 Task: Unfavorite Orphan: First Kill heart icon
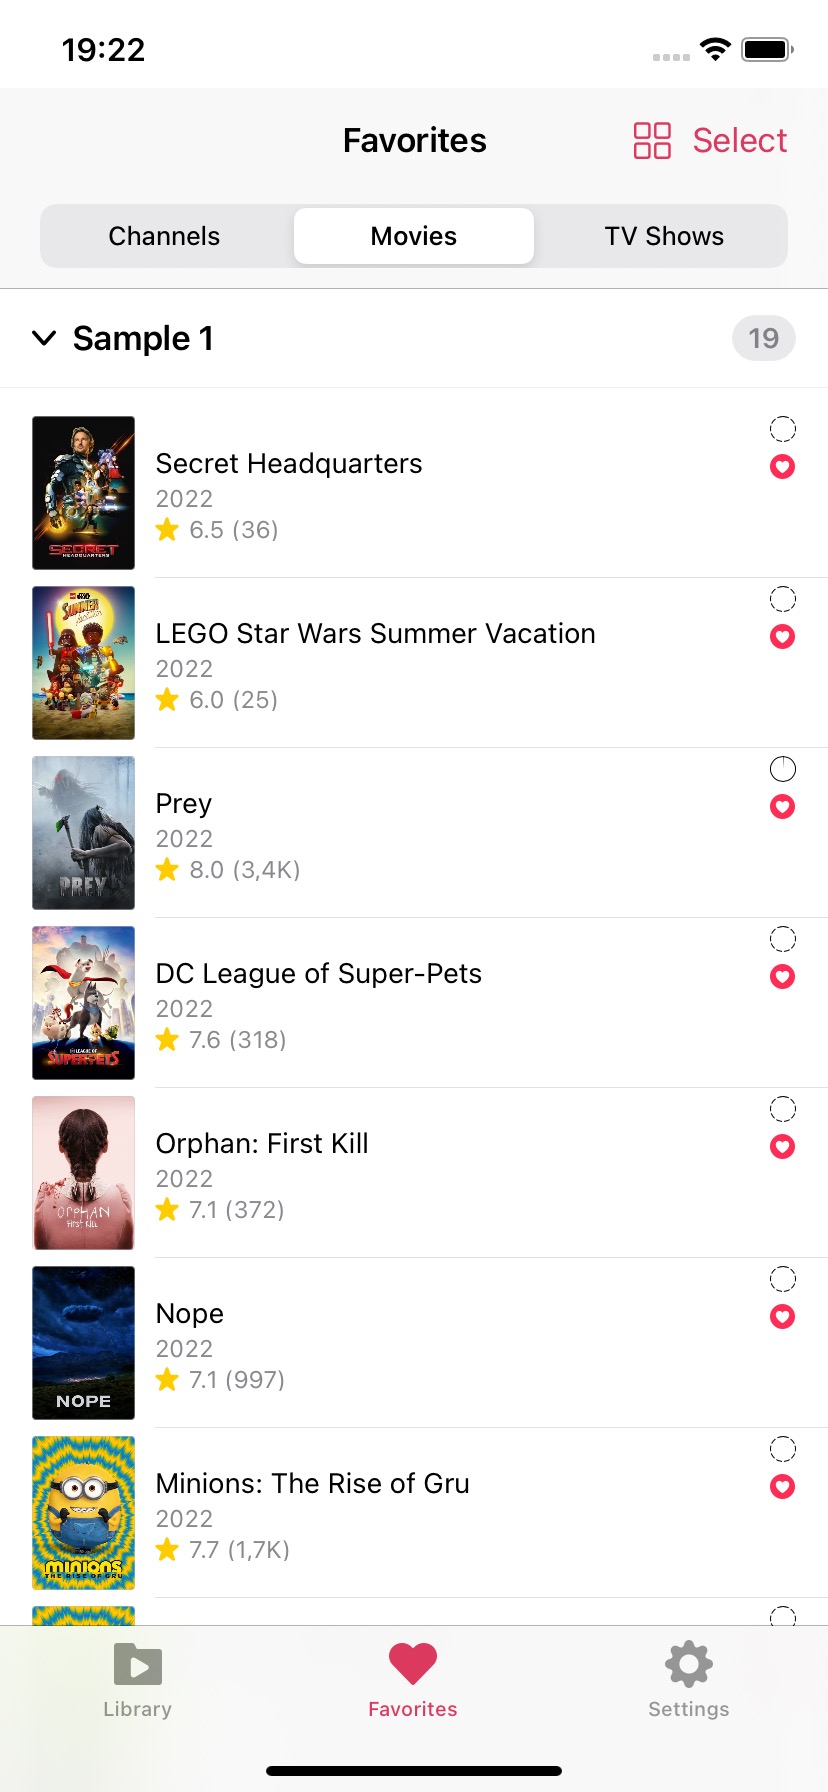pos(782,1147)
